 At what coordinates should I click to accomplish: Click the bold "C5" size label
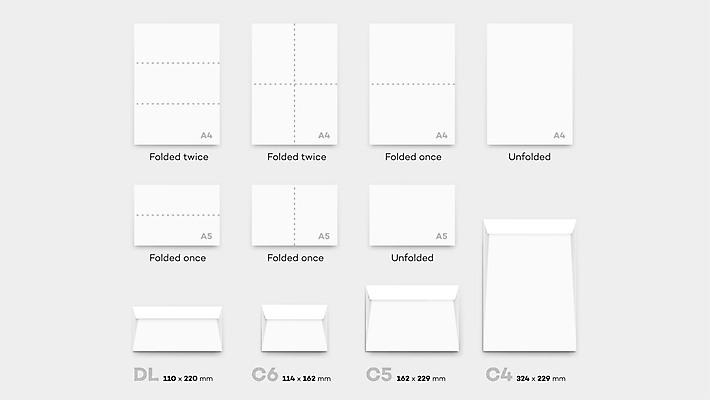click(380, 376)
